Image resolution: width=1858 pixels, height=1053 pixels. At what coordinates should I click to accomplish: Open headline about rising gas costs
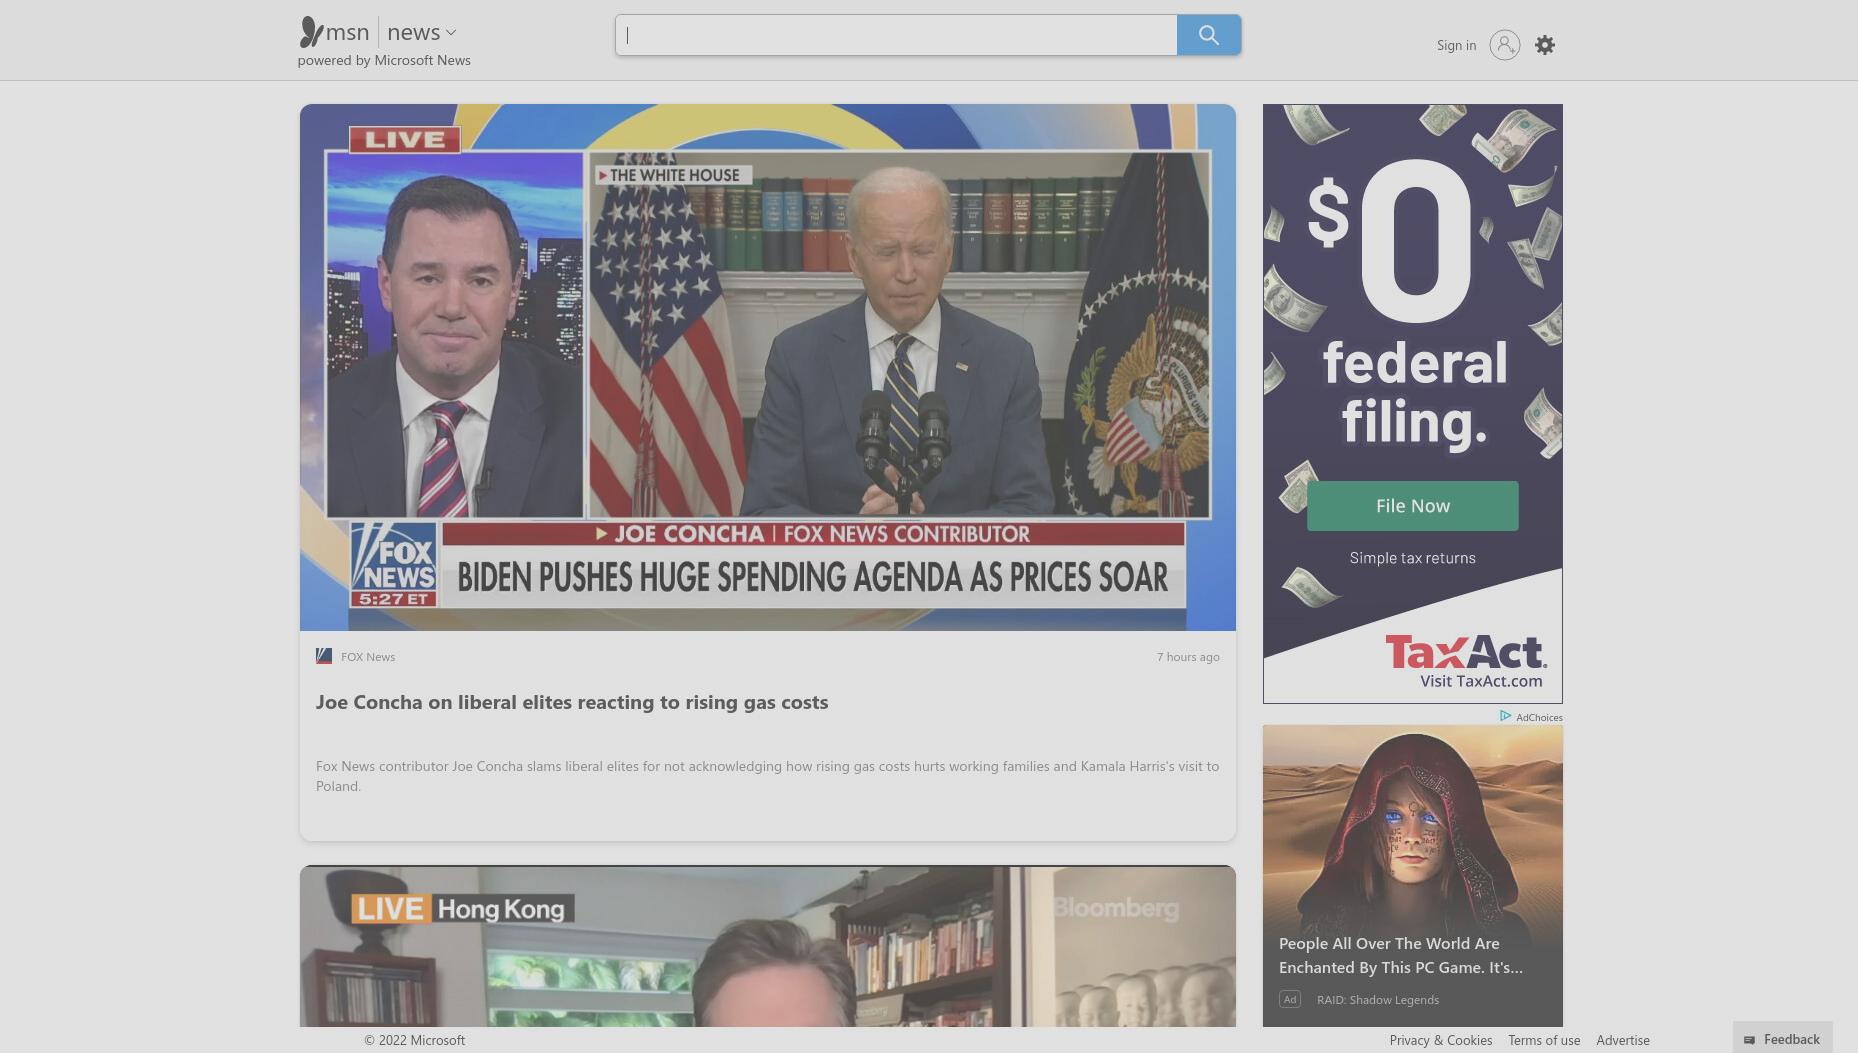[x=572, y=702]
